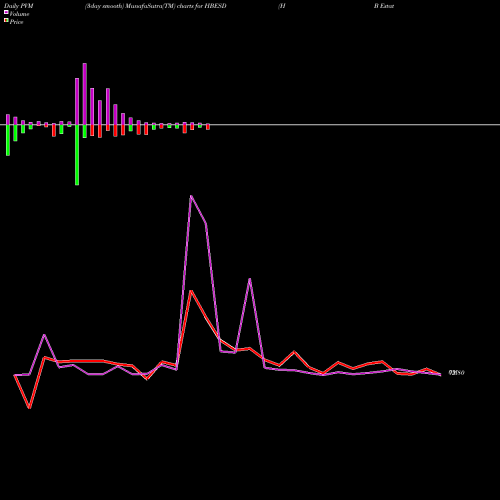
Task: Click the Price legend color swatch
Action: (6, 20)
